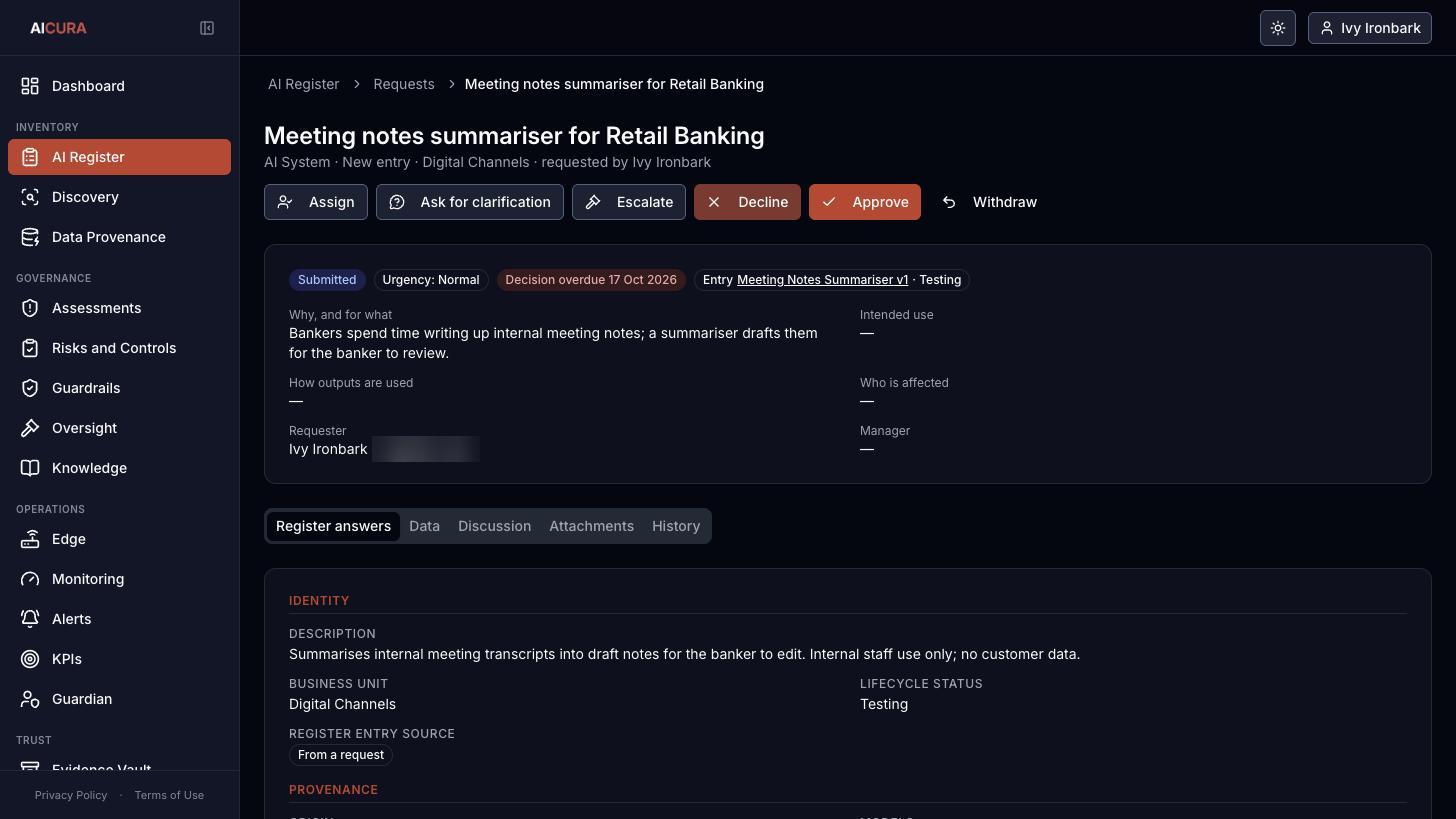Open the Guardrails section
1456x819 pixels.
coord(119,388)
